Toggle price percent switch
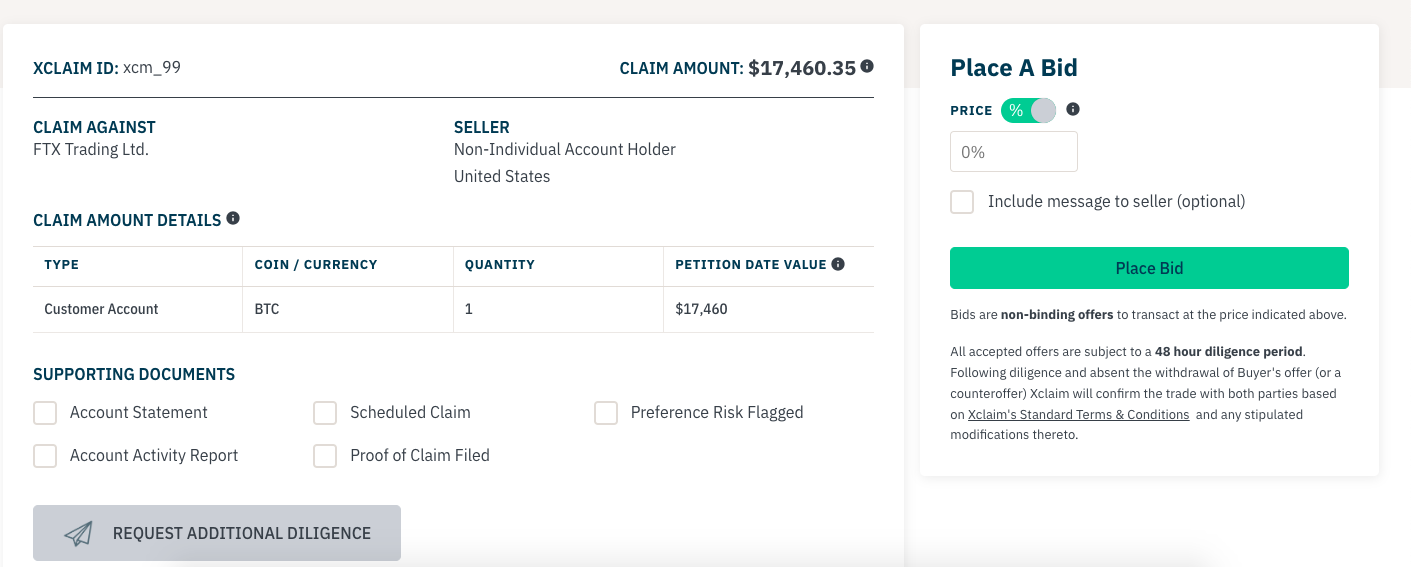The height and width of the screenshot is (567, 1411). [x=1028, y=110]
